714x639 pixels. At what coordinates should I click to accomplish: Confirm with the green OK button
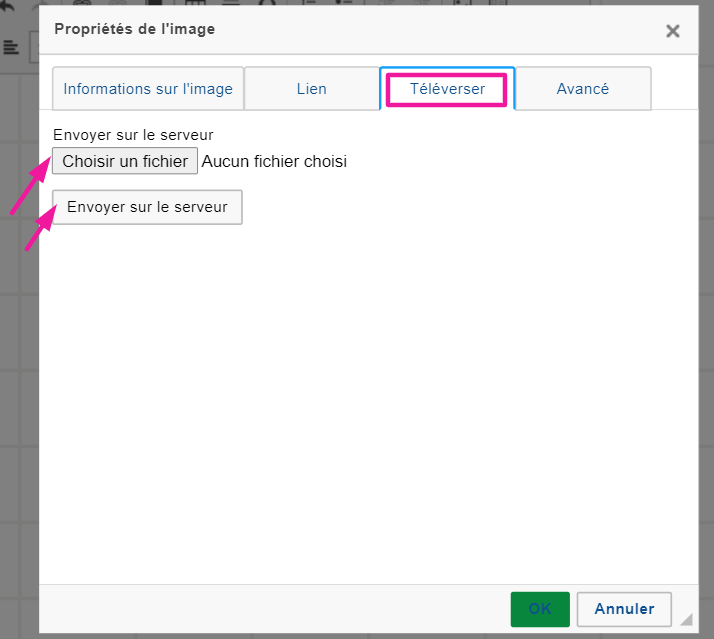540,609
